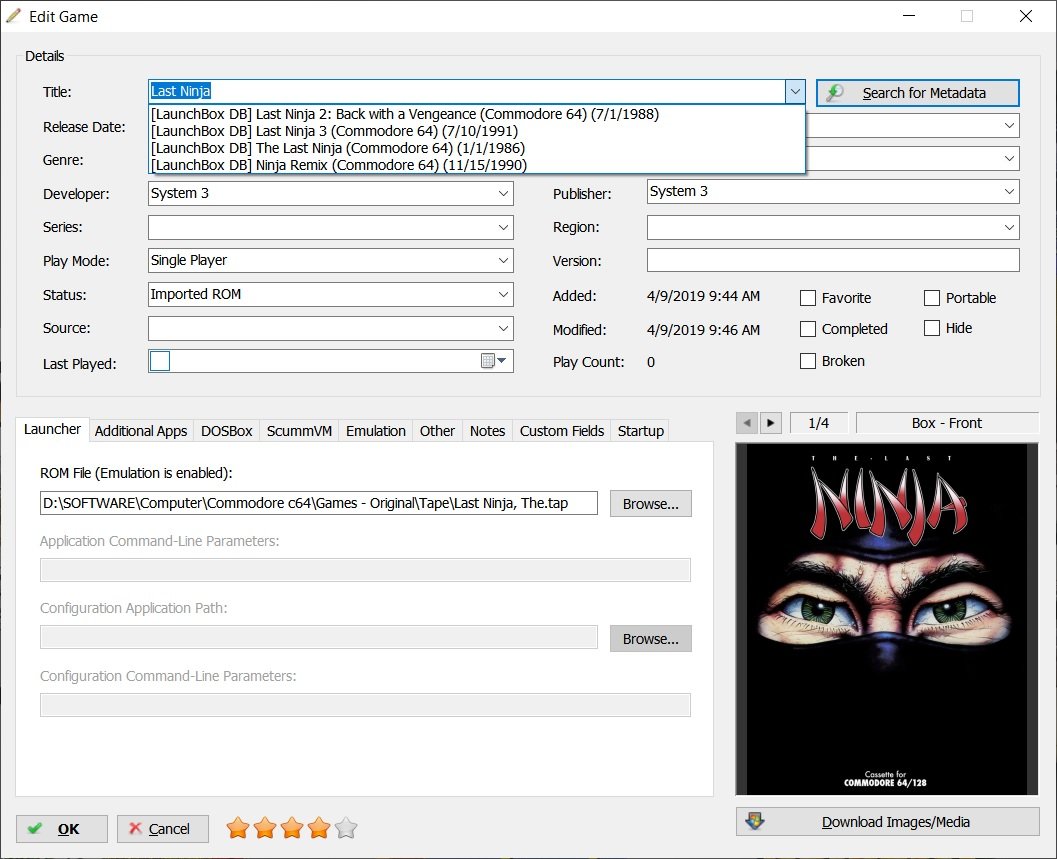Set rating to three stars
Image resolution: width=1057 pixels, height=859 pixels.
292,827
